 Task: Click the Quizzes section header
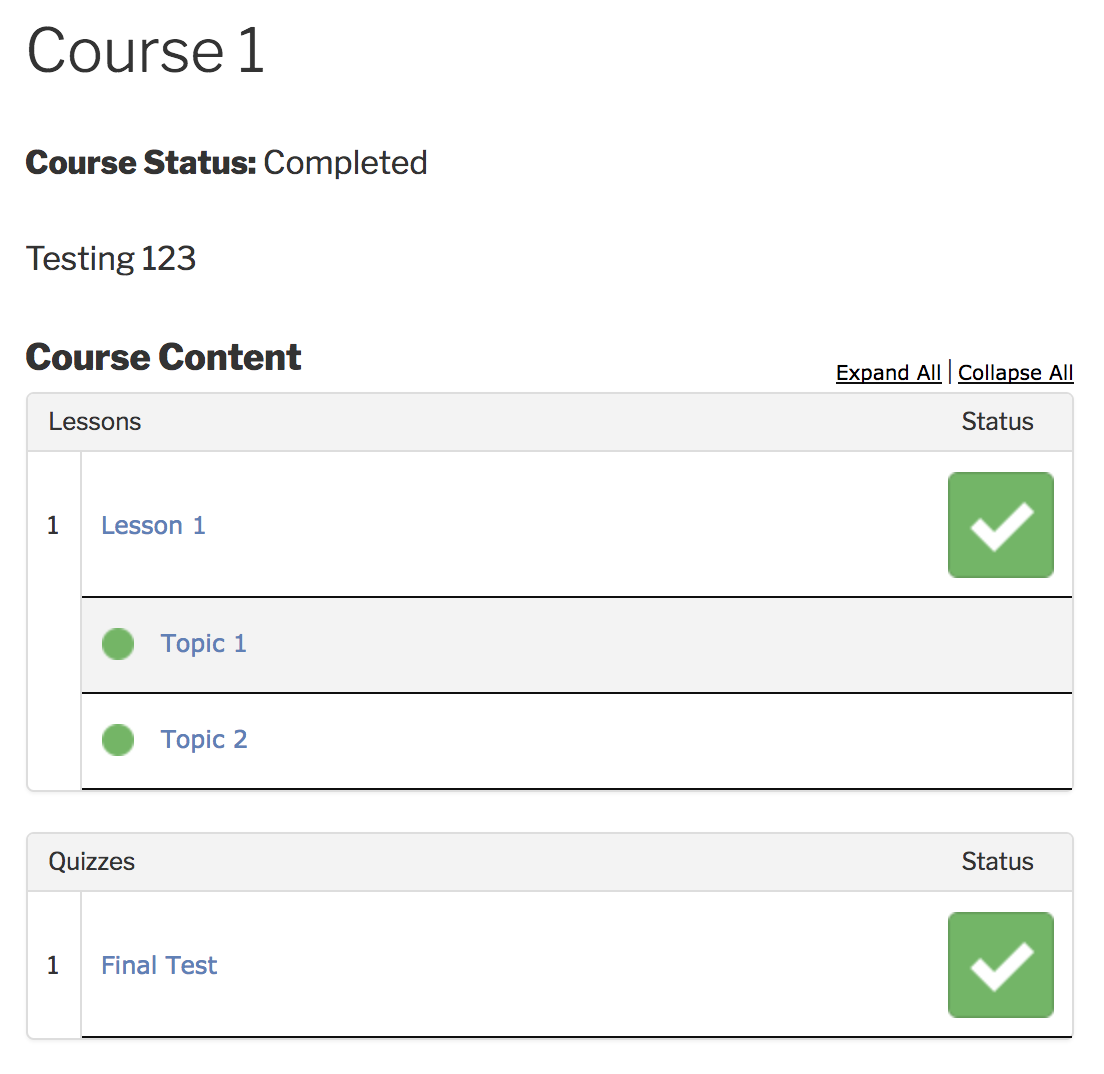pos(92,861)
